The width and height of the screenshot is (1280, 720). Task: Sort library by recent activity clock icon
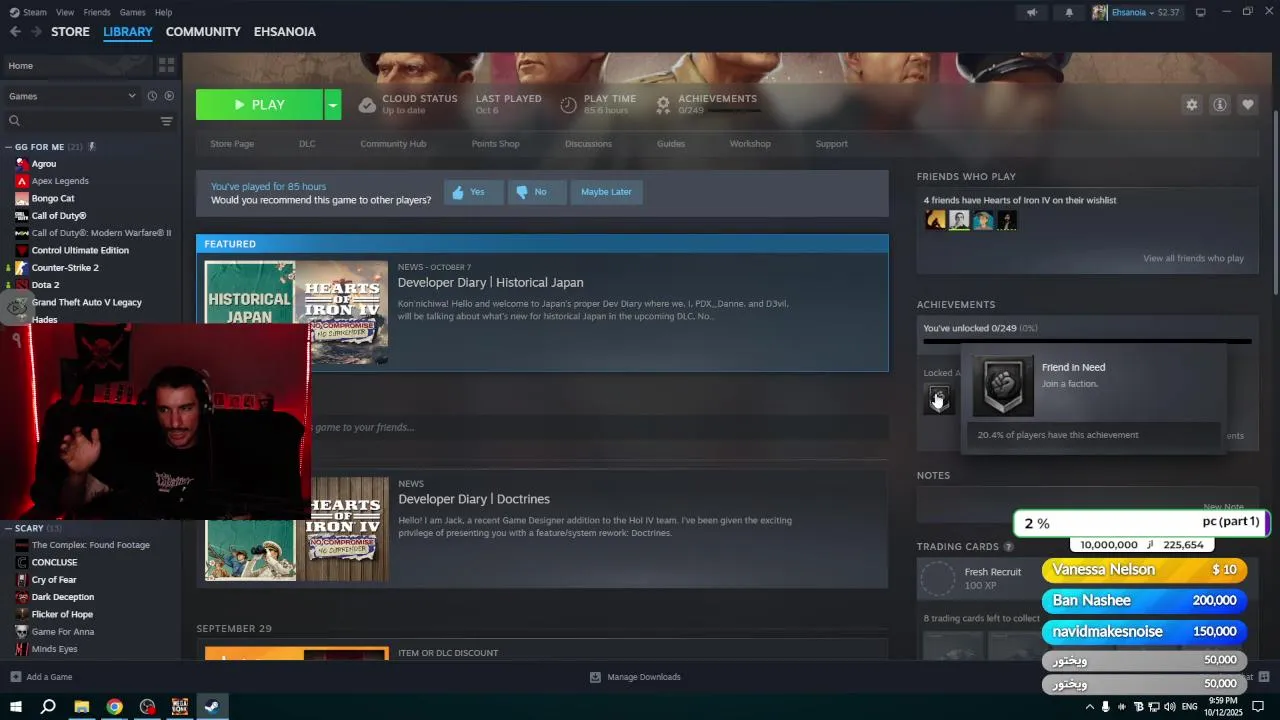point(152,96)
